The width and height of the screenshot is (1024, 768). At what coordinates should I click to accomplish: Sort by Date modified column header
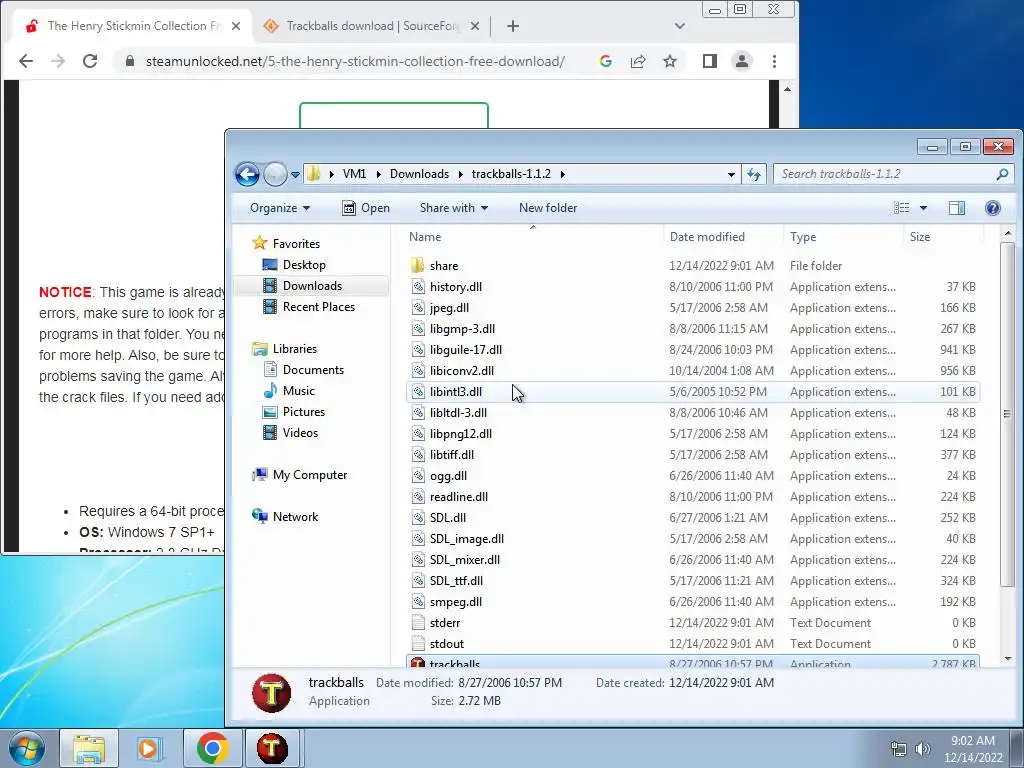pos(707,236)
